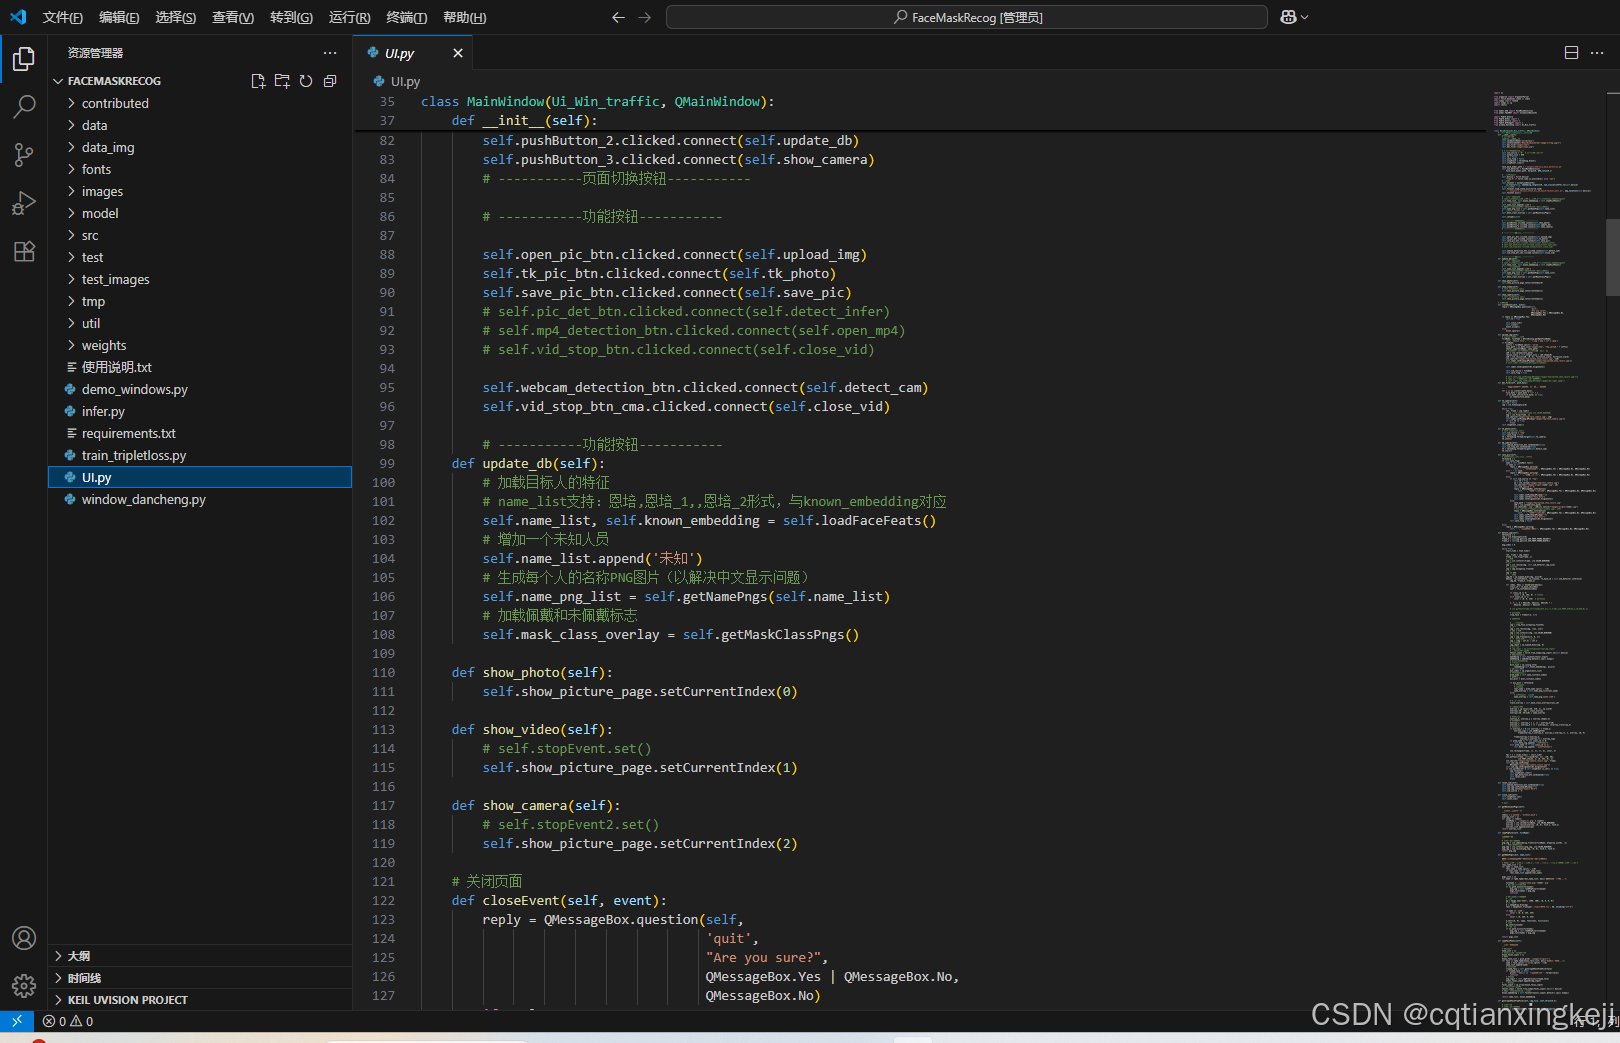Expand the model folder
Viewport: 1620px width, 1043px height.
(200, 213)
